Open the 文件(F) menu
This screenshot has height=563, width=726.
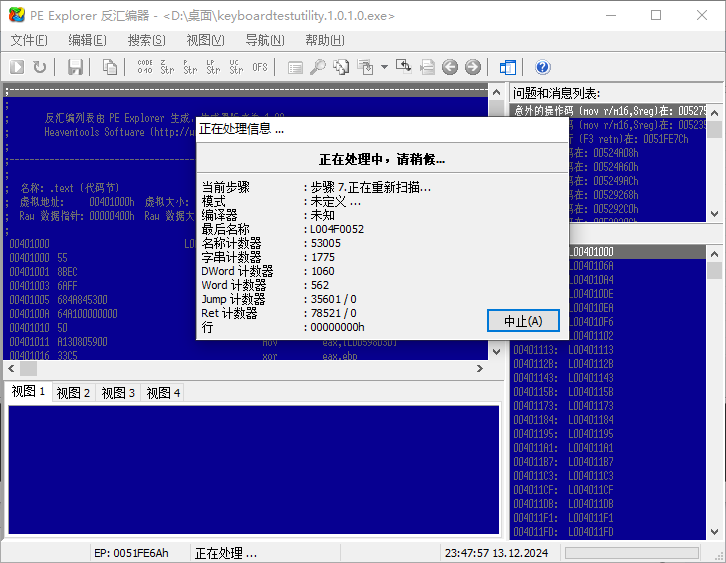click(29, 40)
